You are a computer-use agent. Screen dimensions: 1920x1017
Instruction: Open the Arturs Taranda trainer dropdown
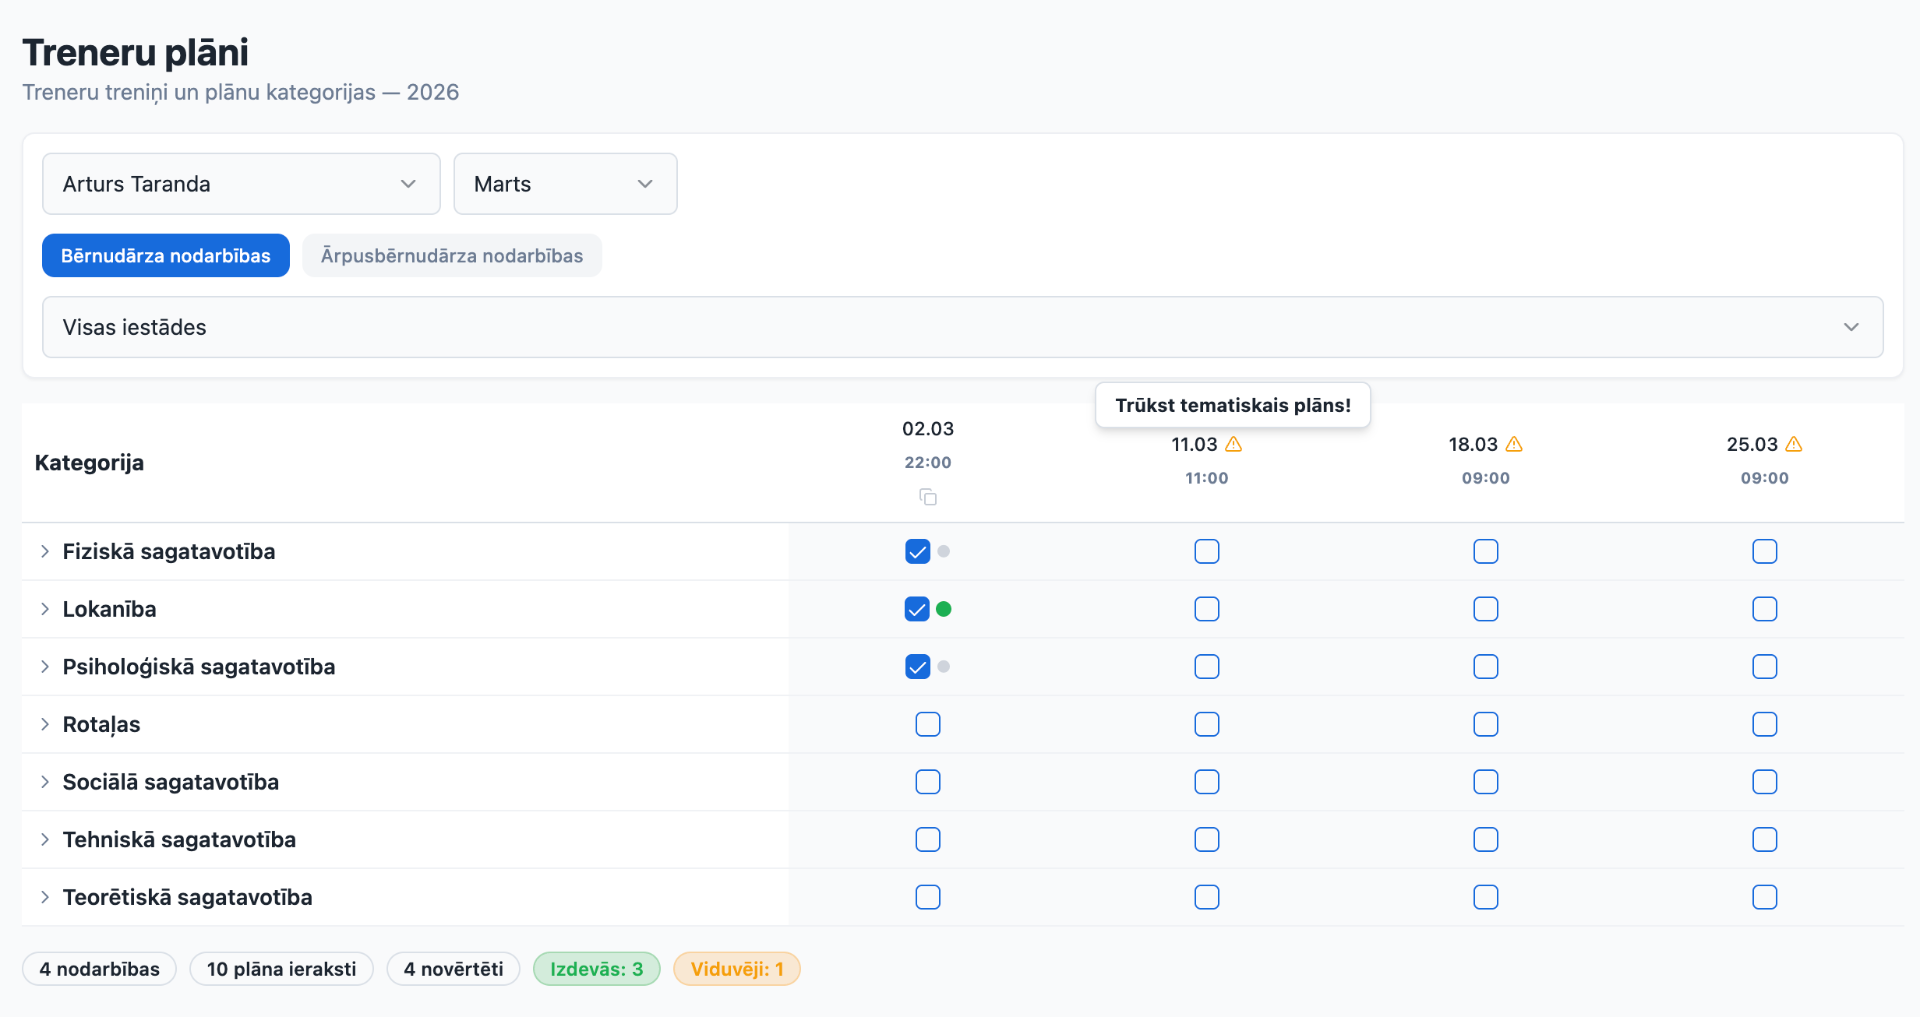[241, 184]
